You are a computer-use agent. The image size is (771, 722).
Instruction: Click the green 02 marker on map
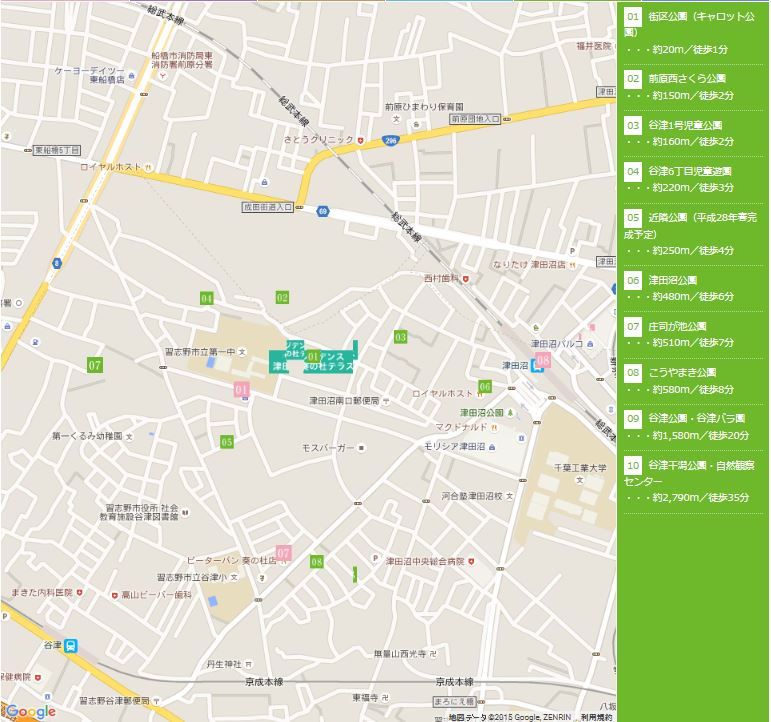pos(282,297)
